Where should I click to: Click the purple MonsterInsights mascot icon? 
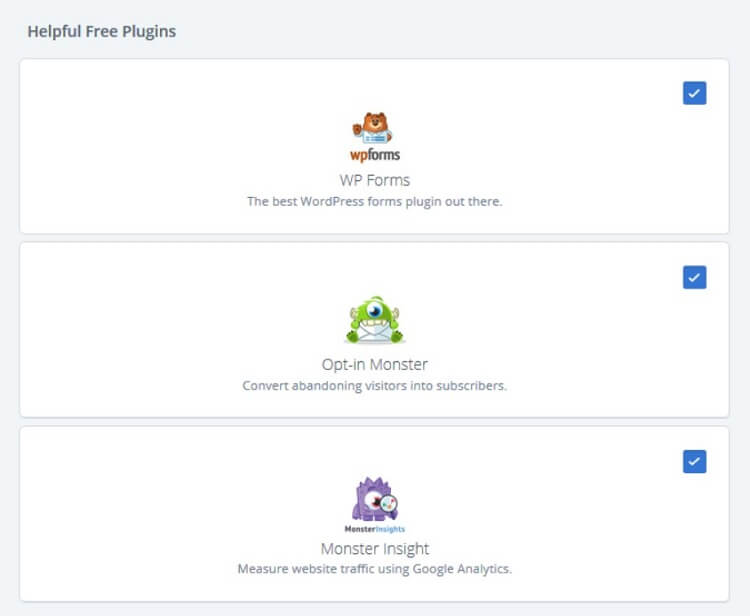375,499
